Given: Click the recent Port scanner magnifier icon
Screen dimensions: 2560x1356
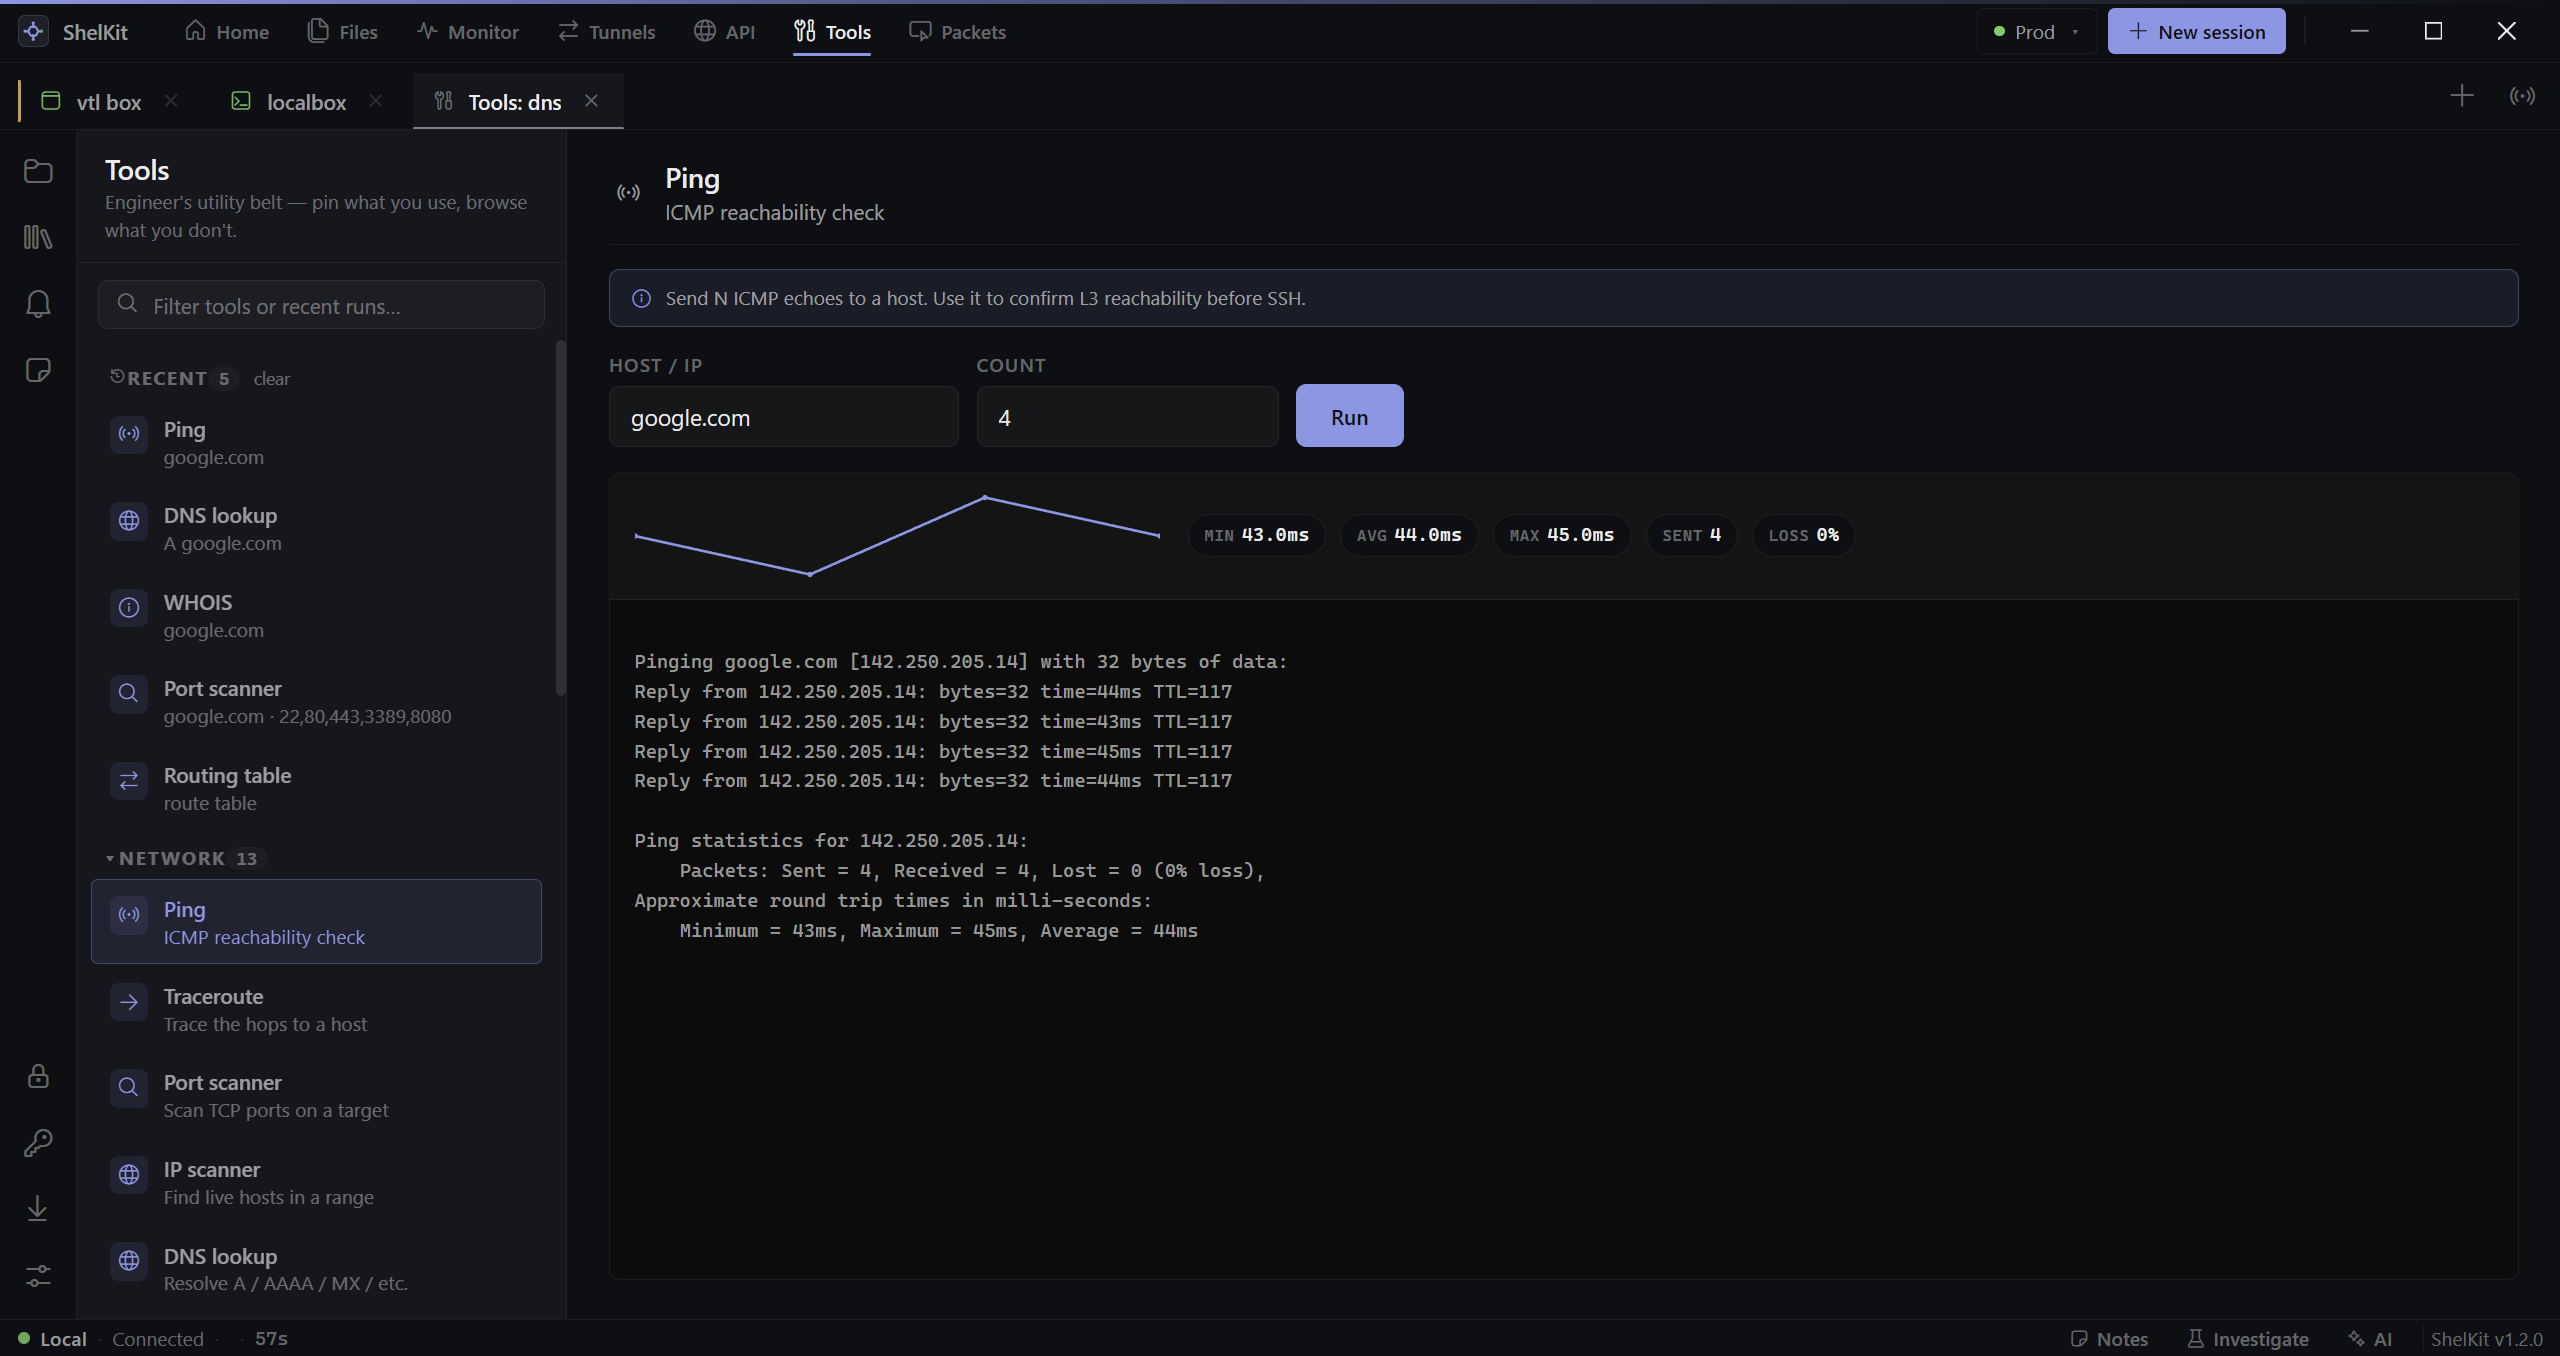Looking at the screenshot, I should click(x=129, y=693).
